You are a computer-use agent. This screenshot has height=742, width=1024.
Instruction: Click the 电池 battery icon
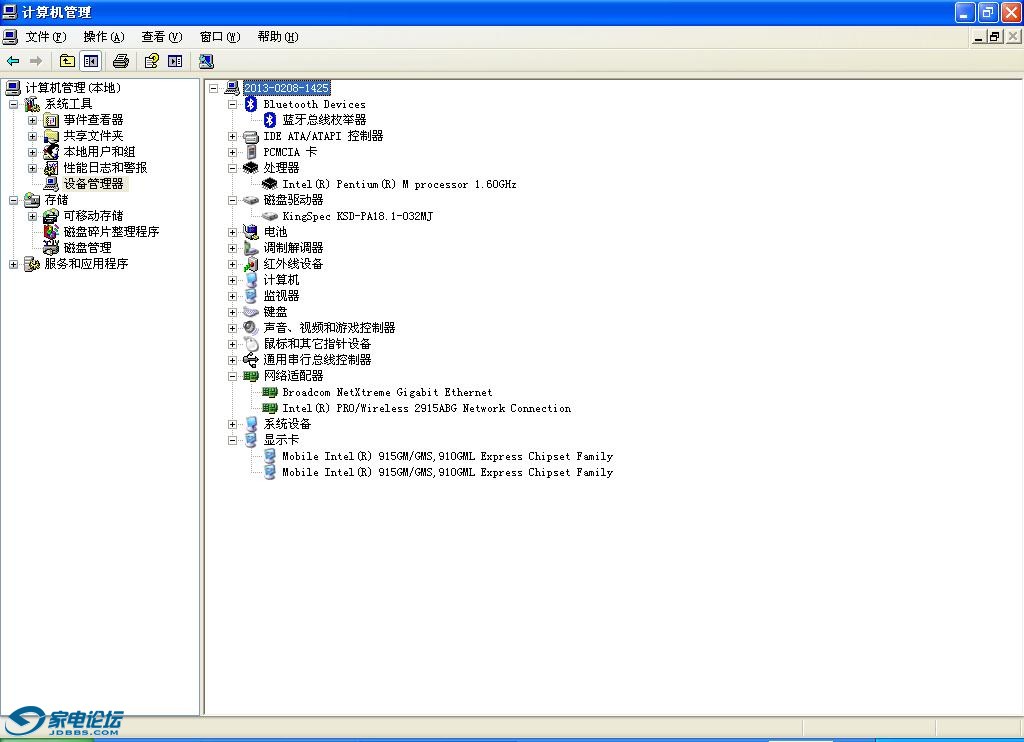(251, 232)
